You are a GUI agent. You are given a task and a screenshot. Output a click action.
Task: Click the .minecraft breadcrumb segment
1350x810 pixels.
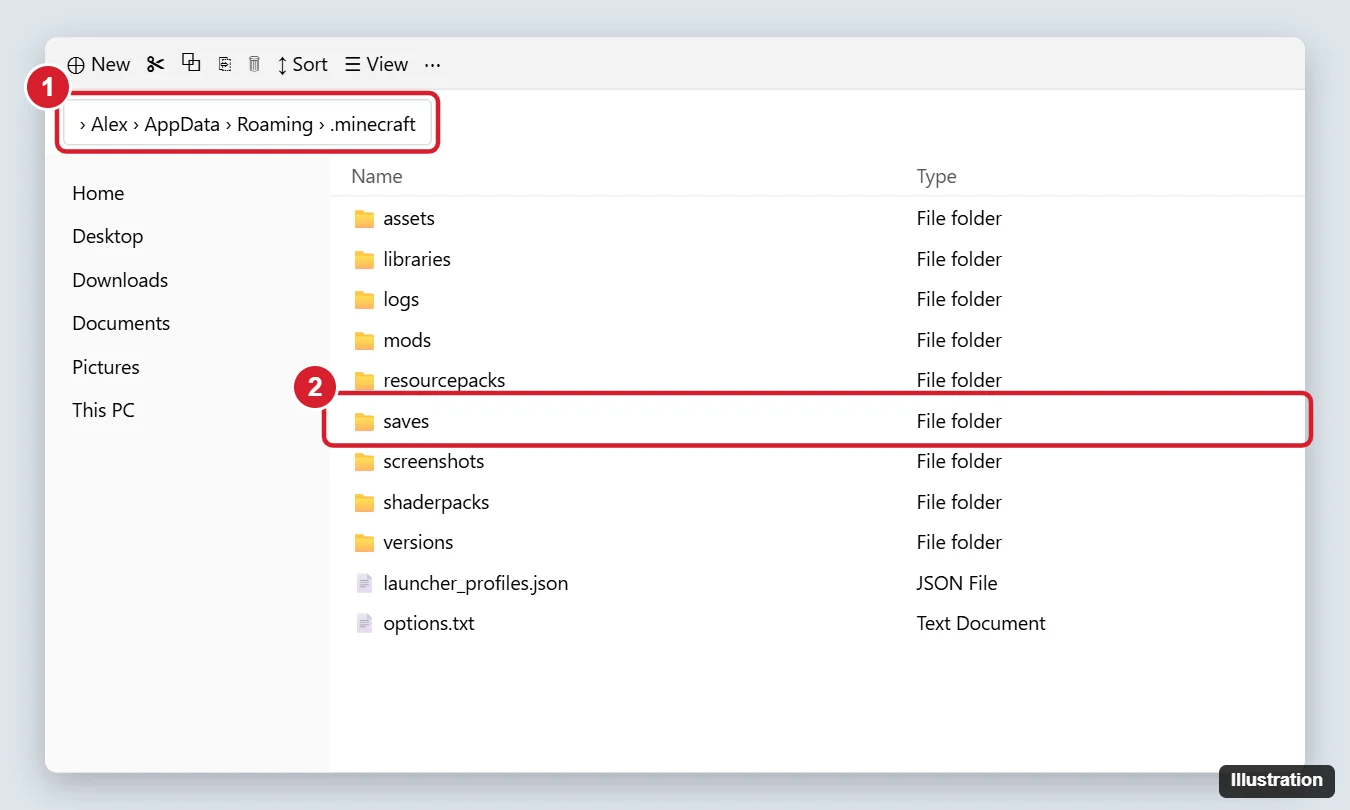(373, 124)
